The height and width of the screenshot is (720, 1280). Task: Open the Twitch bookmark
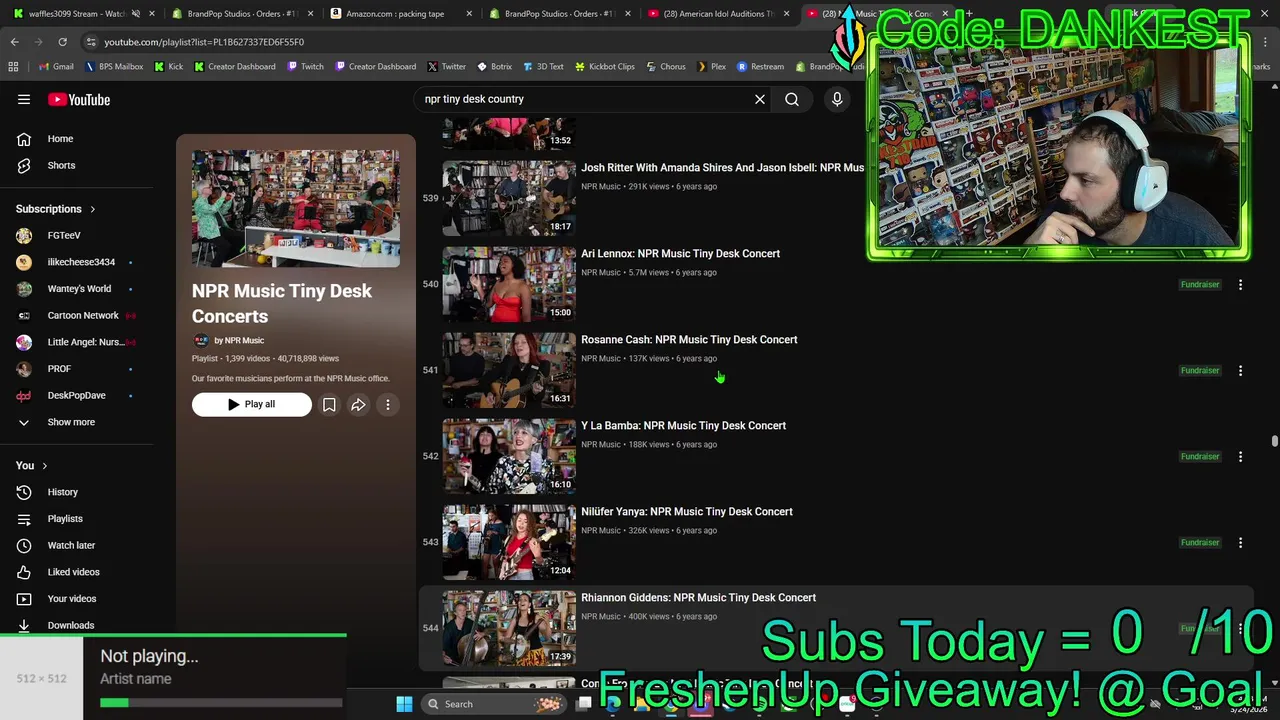click(x=306, y=67)
